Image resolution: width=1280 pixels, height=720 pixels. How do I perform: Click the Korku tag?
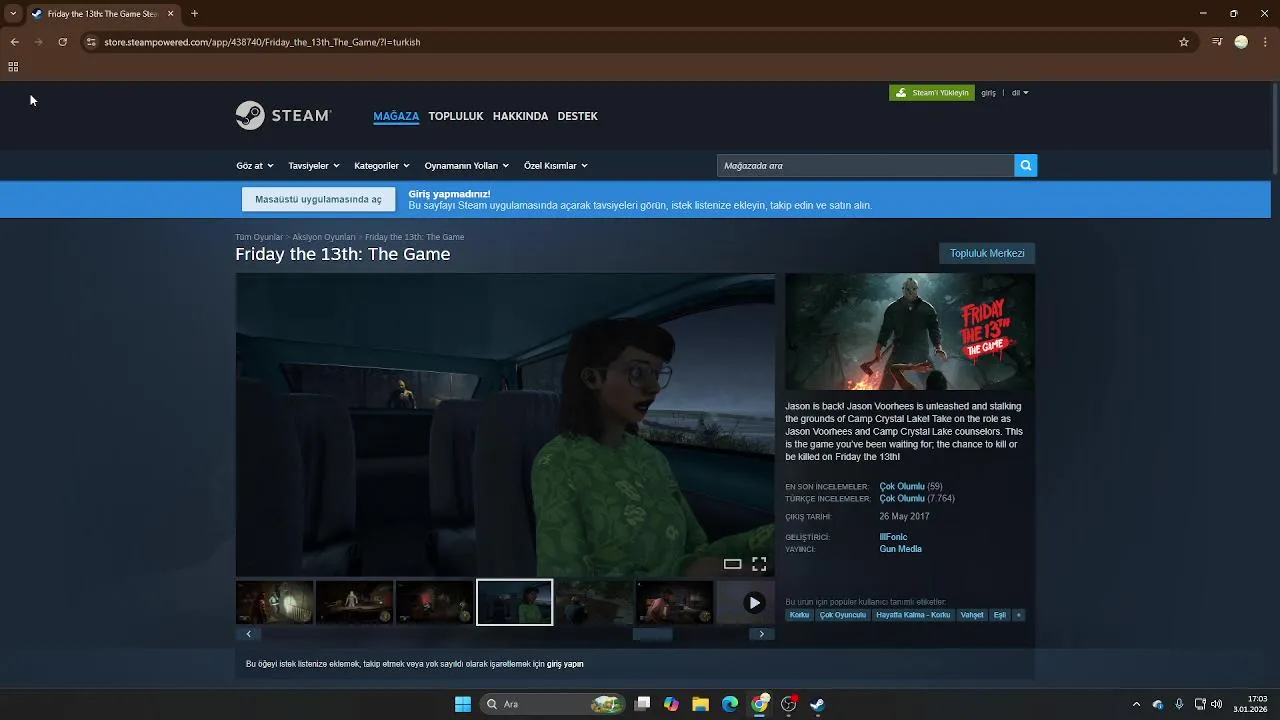point(799,615)
